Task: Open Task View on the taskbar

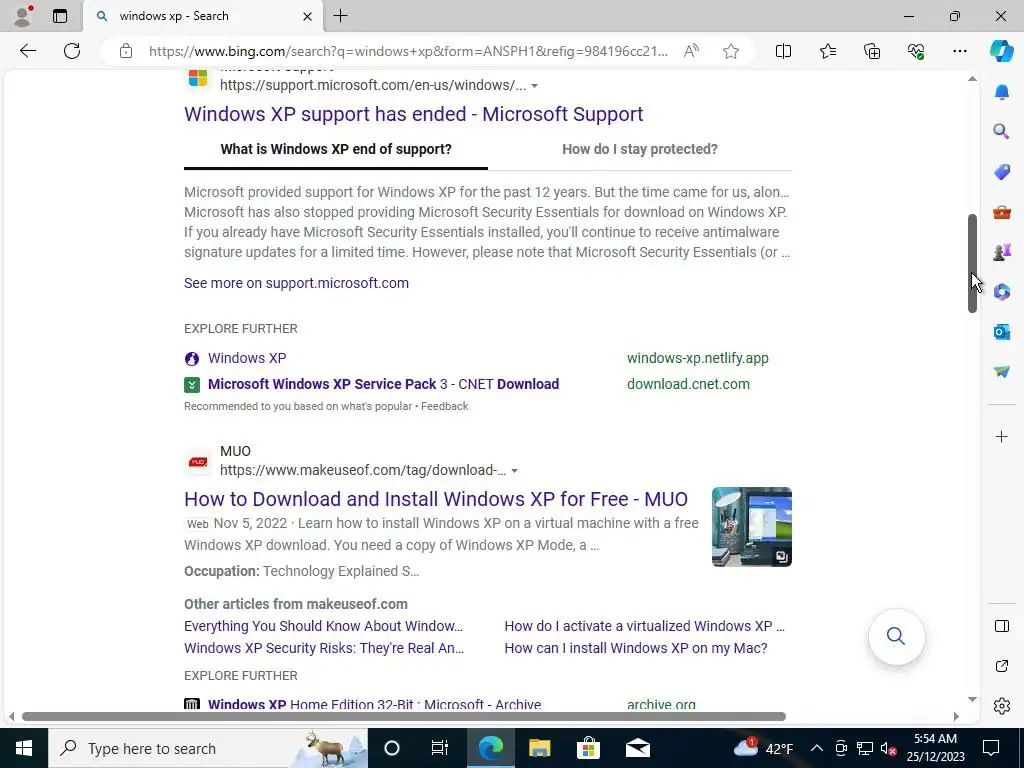Action: click(x=440, y=748)
